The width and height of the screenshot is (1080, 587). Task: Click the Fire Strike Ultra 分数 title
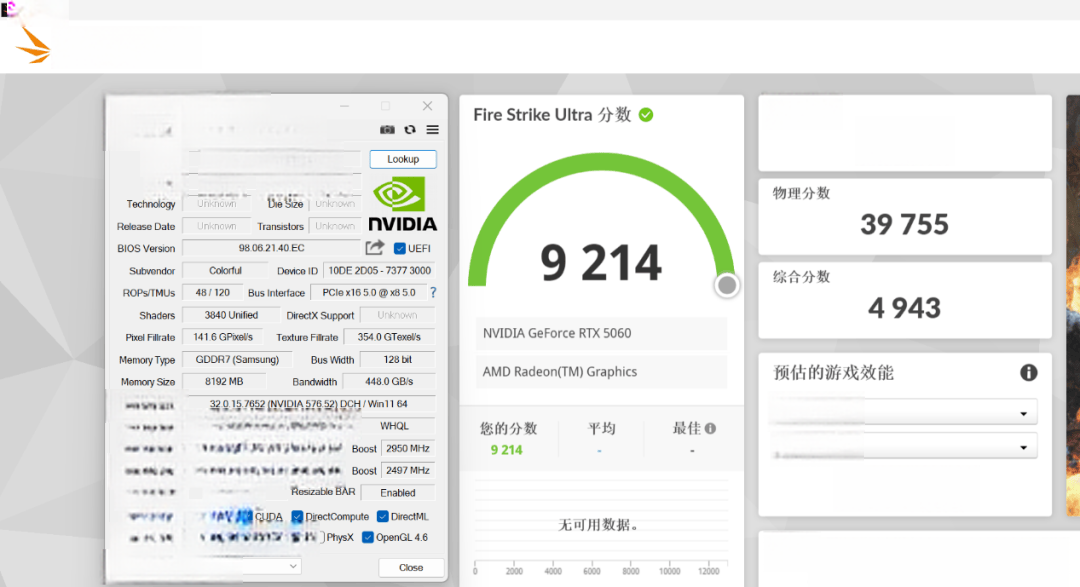[x=552, y=114]
